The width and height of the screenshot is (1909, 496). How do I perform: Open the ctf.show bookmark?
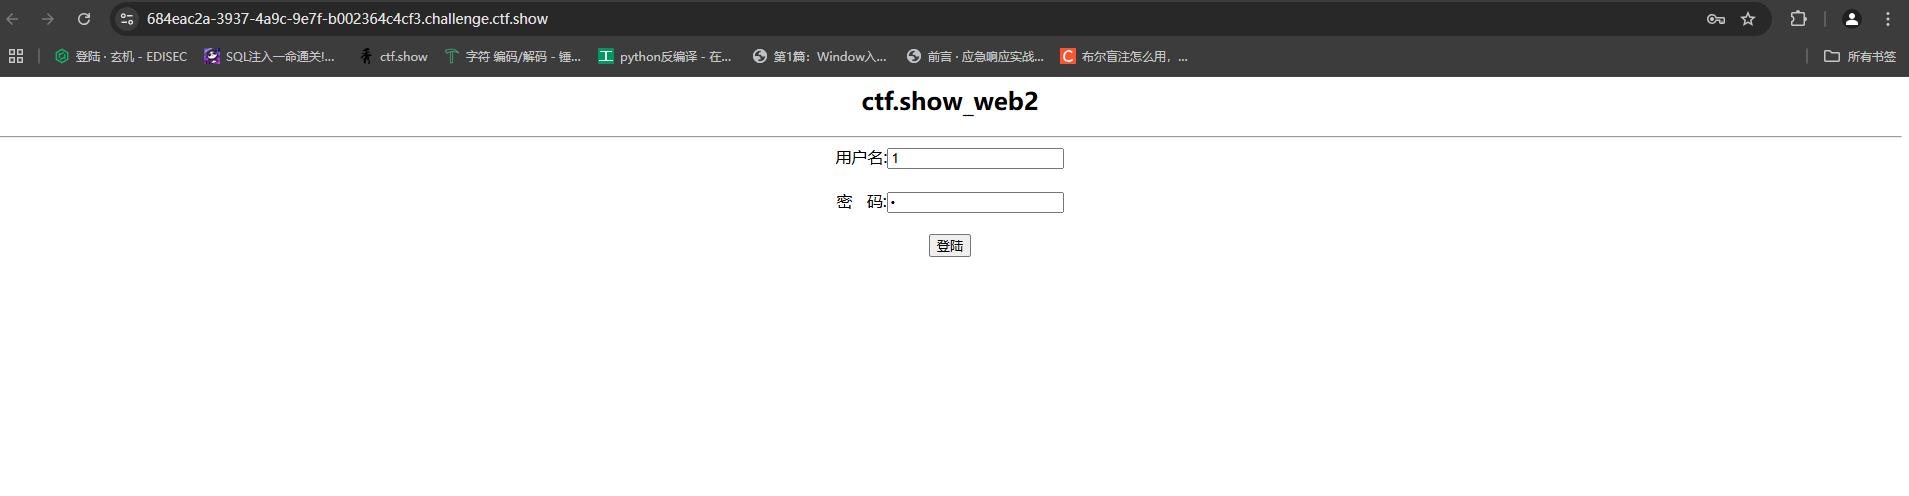click(x=393, y=56)
